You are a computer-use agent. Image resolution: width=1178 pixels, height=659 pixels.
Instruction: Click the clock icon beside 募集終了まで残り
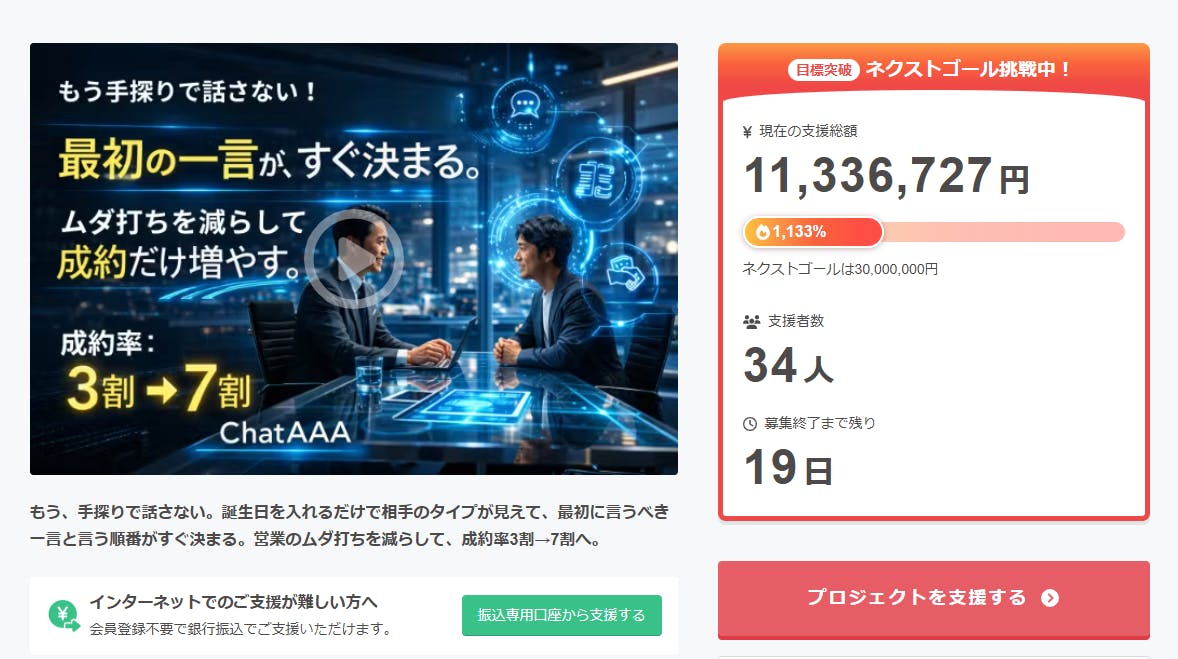click(751, 424)
